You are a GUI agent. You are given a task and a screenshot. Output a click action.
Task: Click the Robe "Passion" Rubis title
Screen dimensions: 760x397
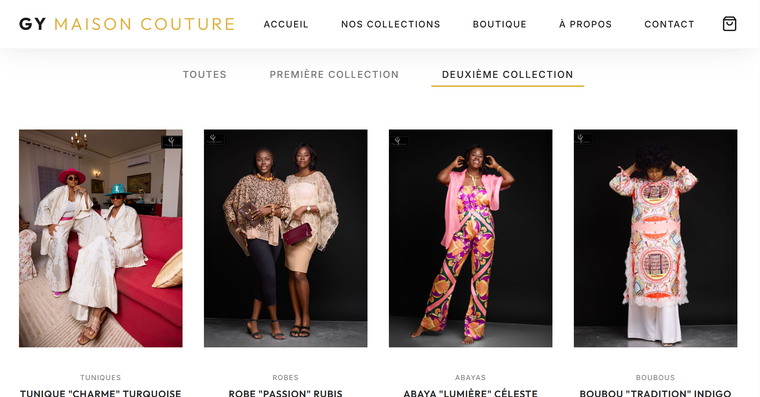285,393
